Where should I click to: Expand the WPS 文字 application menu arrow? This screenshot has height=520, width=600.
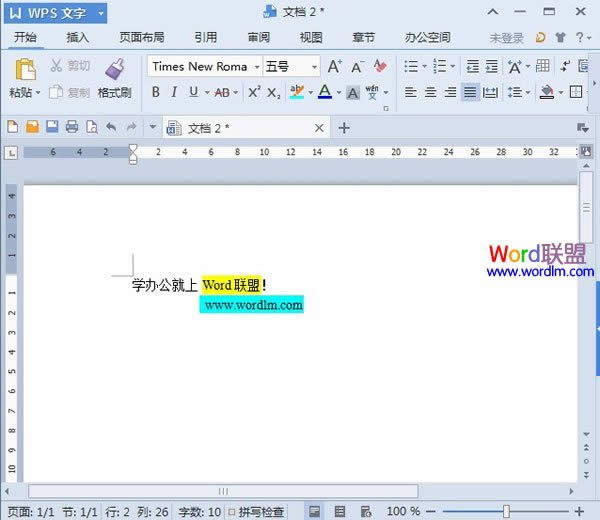tap(101, 11)
